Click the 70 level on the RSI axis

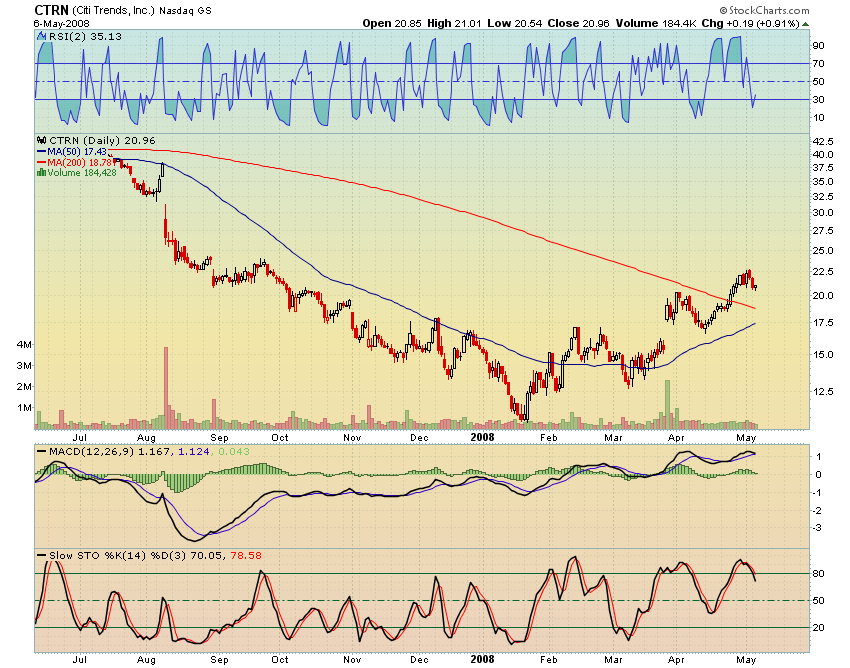pyautogui.click(x=818, y=63)
